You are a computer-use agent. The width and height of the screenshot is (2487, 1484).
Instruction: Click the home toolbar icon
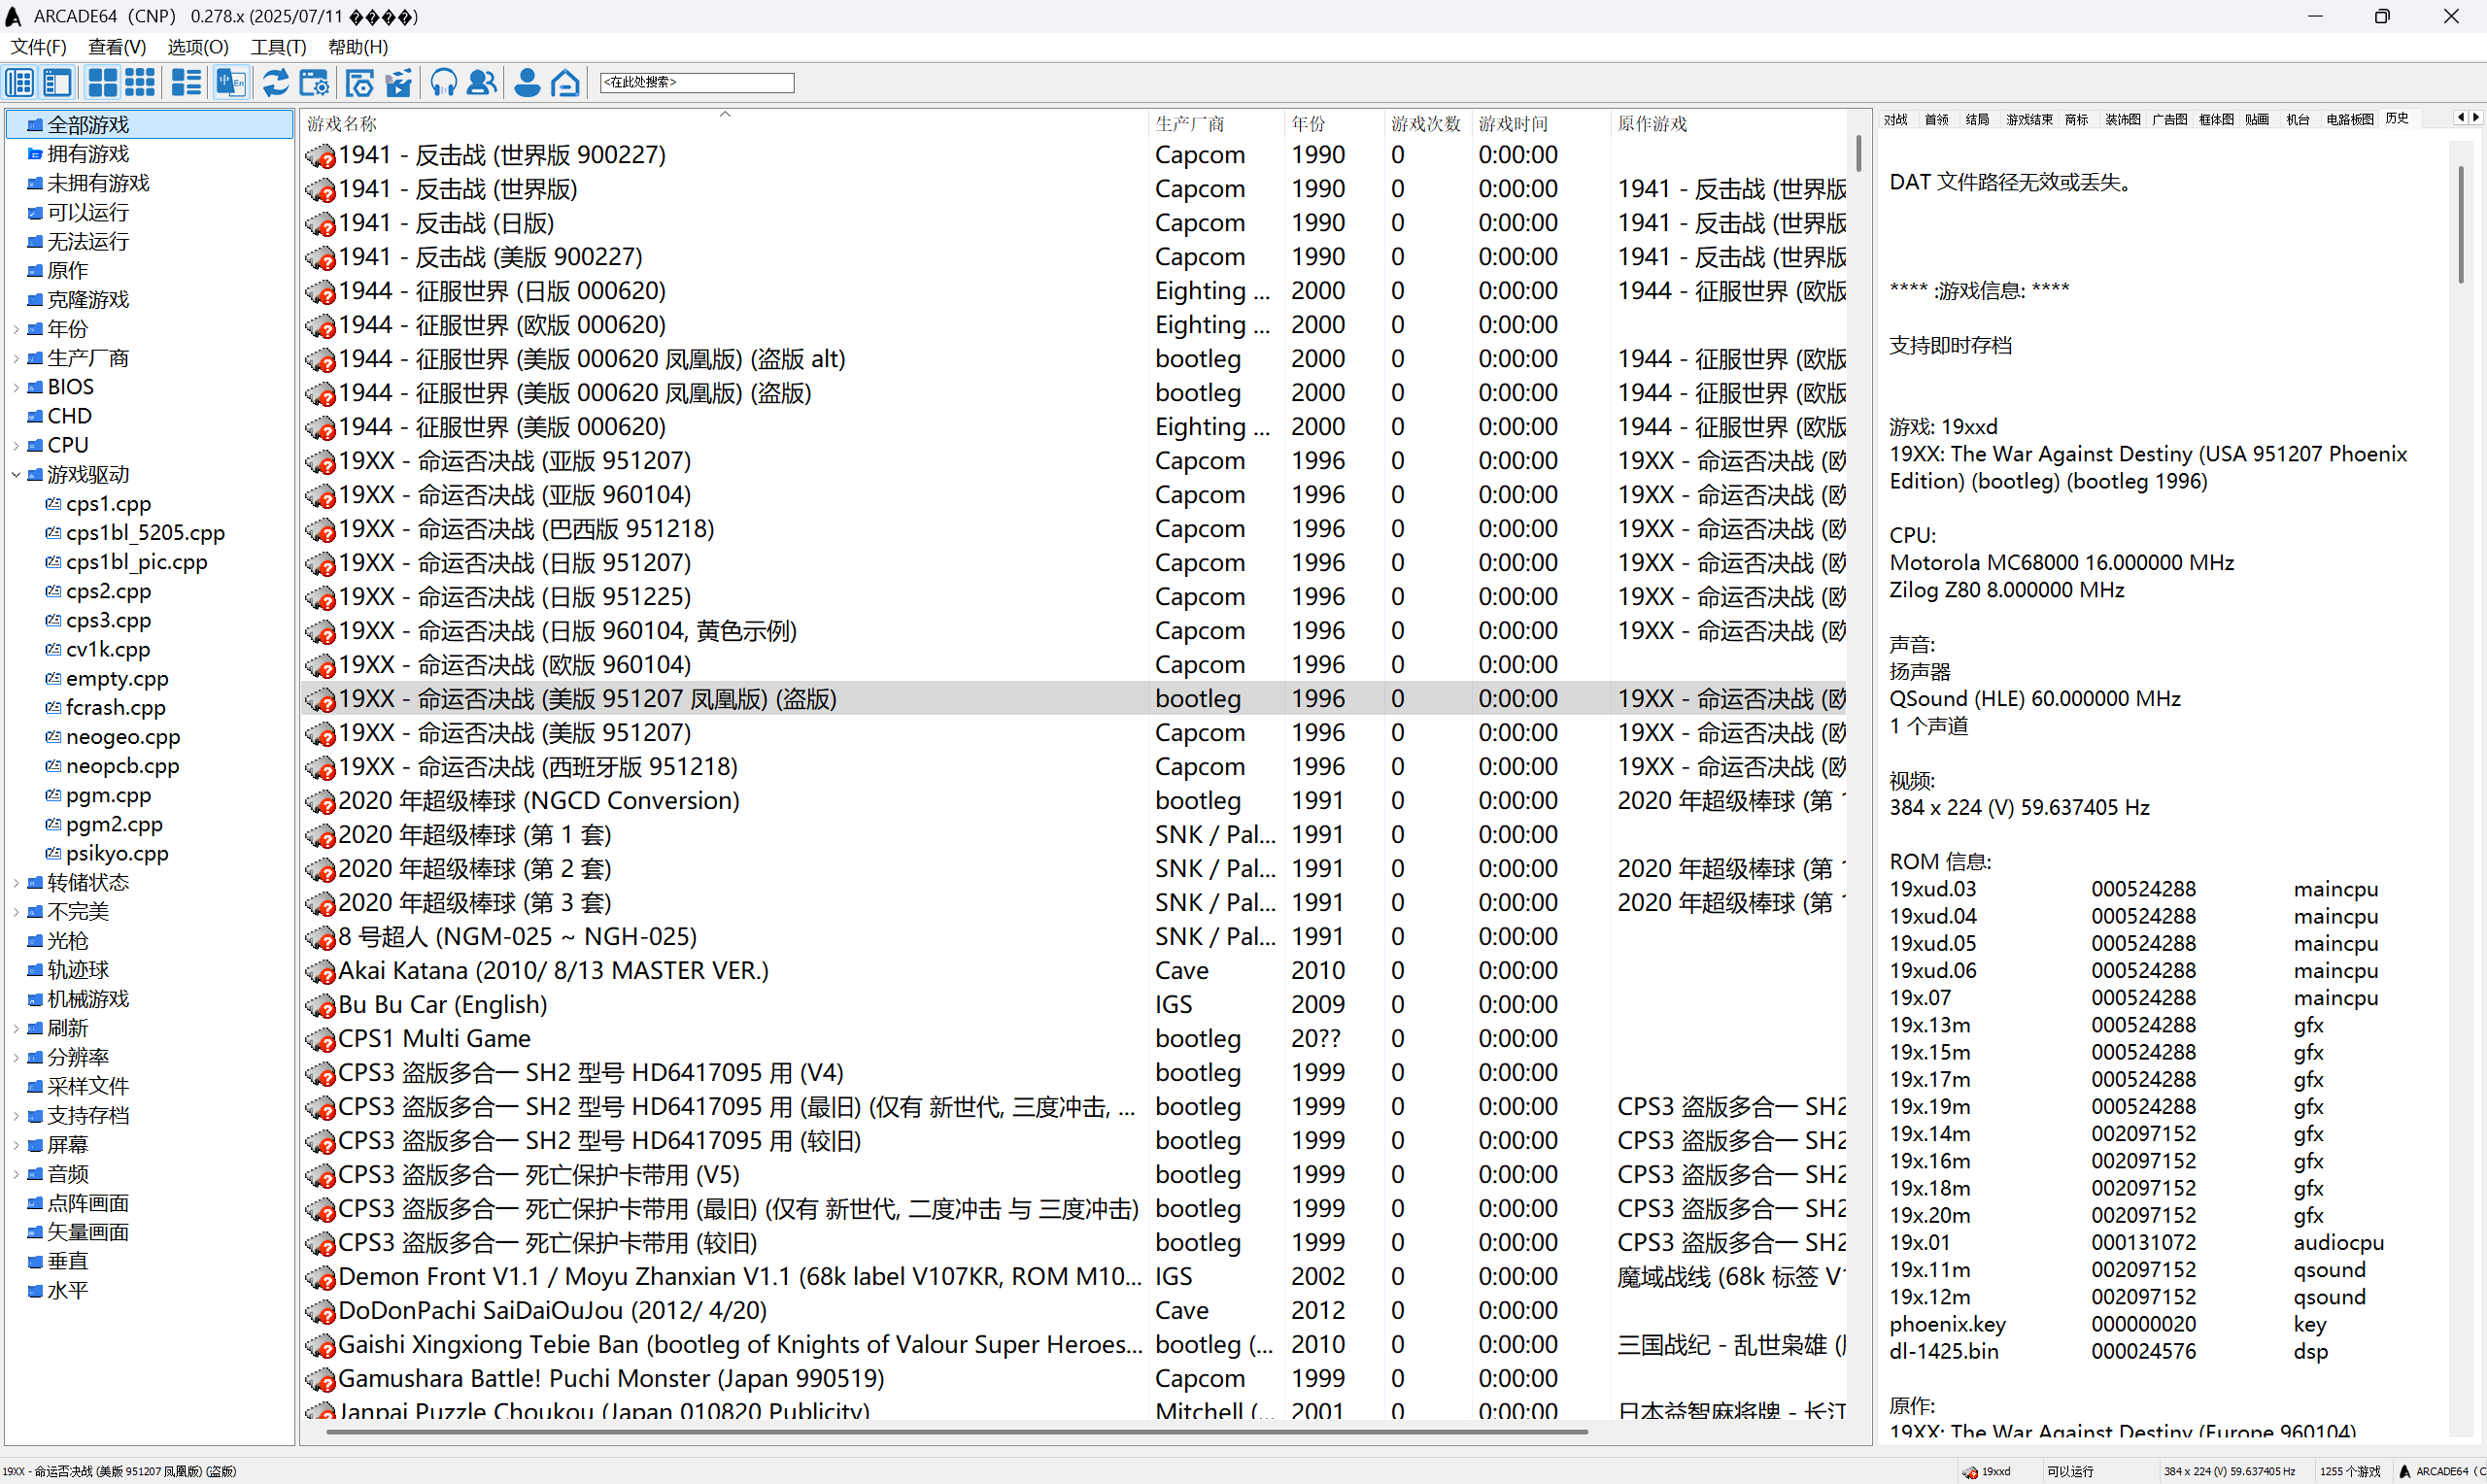coord(566,82)
